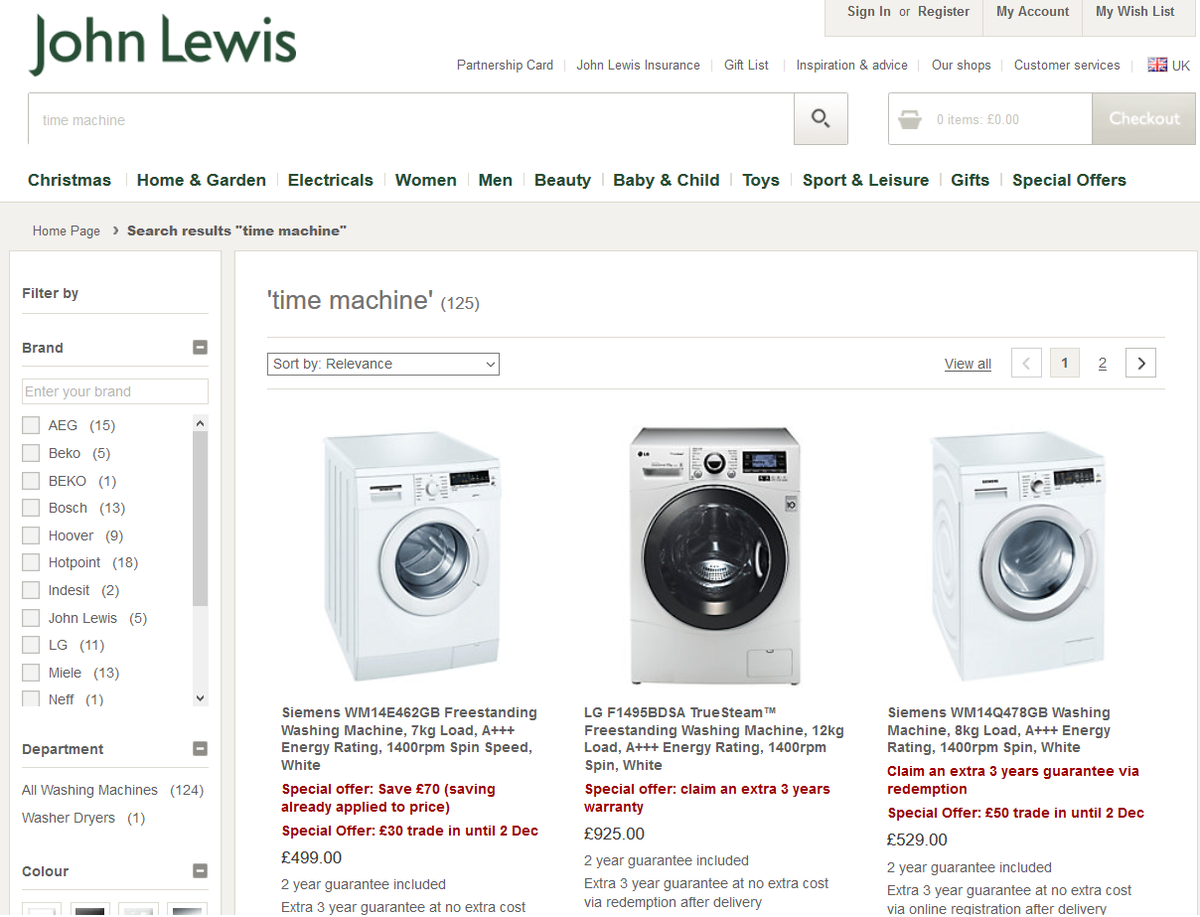
Task: Open the Gifts menu
Action: [970, 180]
